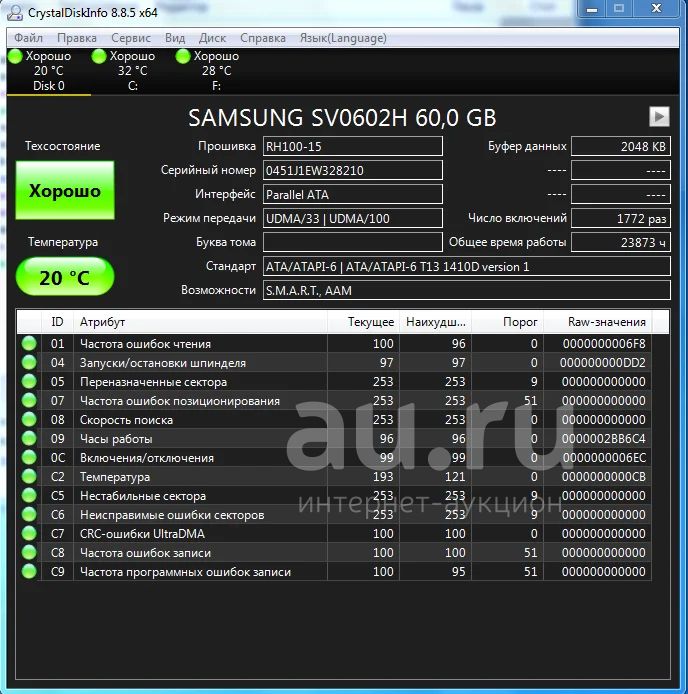The image size is (688, 694).
Task: Click status circle for attribute 04
Action: click(29, 362)
